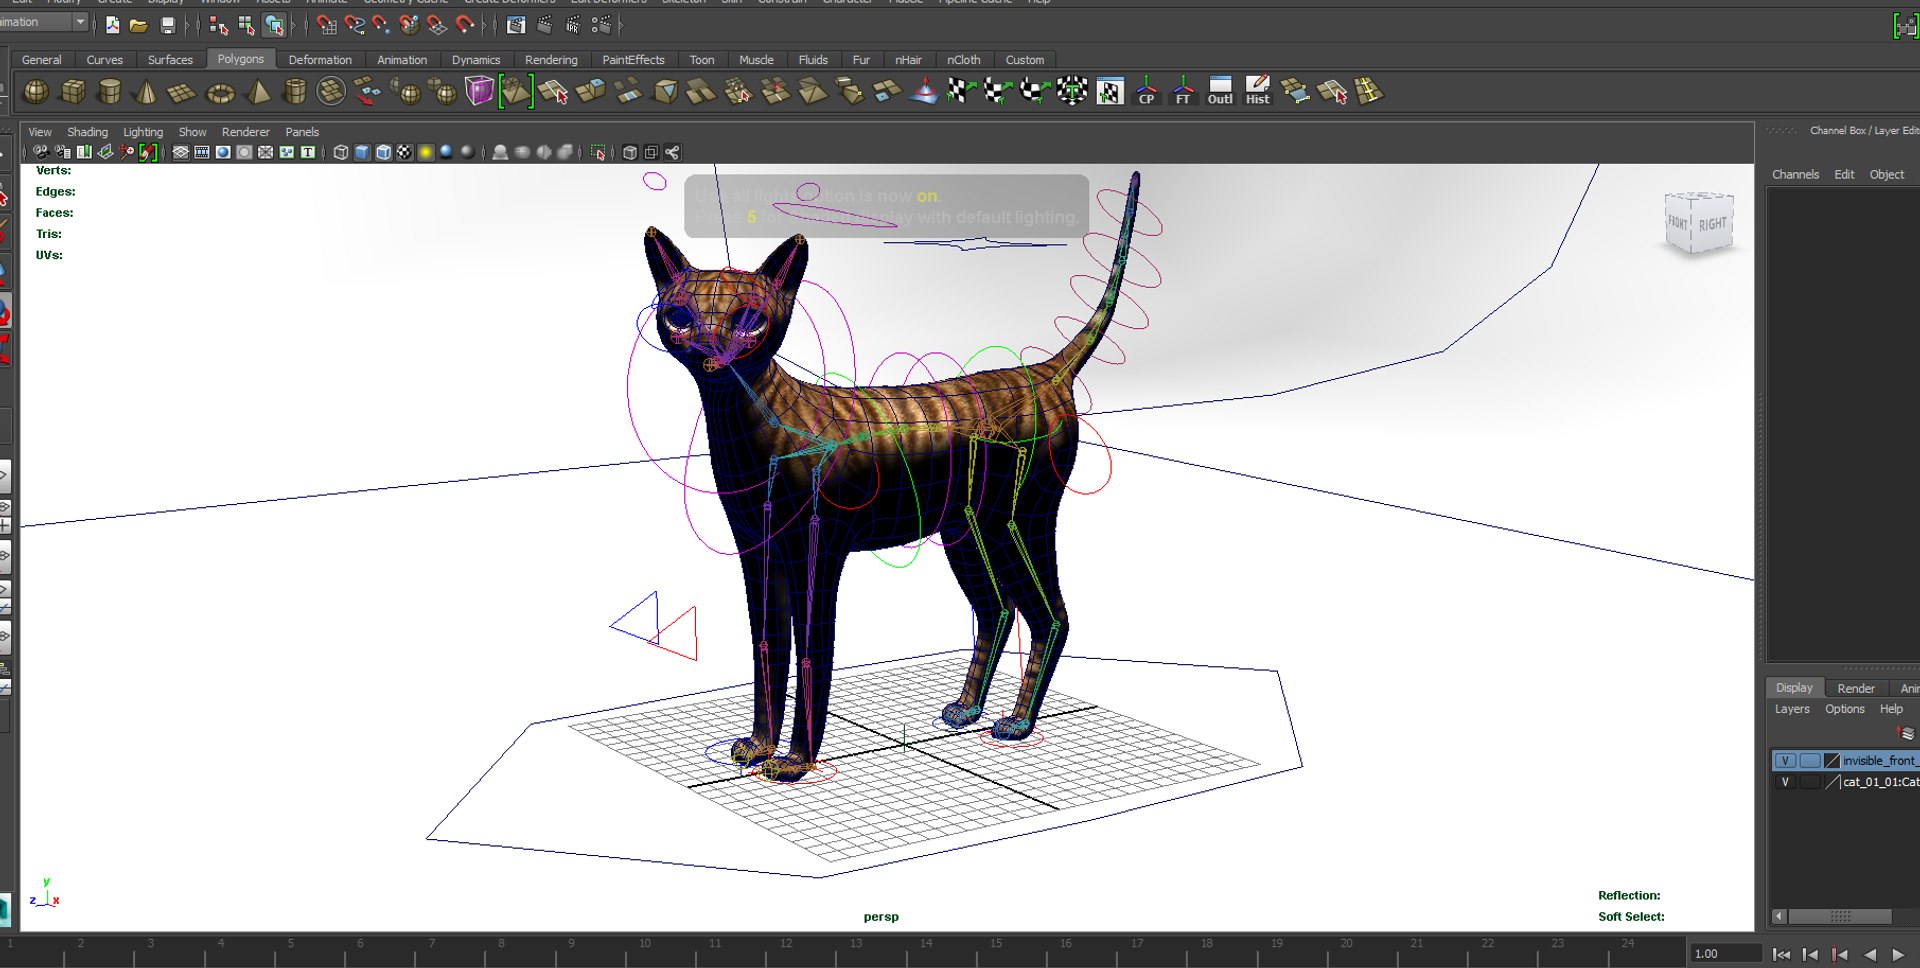Create a polygon cylinder from the shelf
This screenshot has height=968, width=1920.
109,92
